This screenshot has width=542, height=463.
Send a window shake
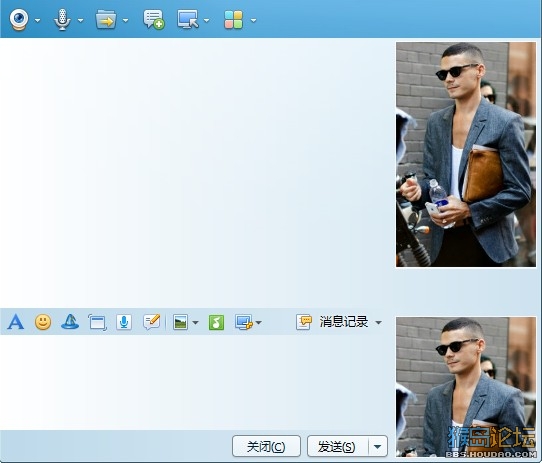point(97,322)
